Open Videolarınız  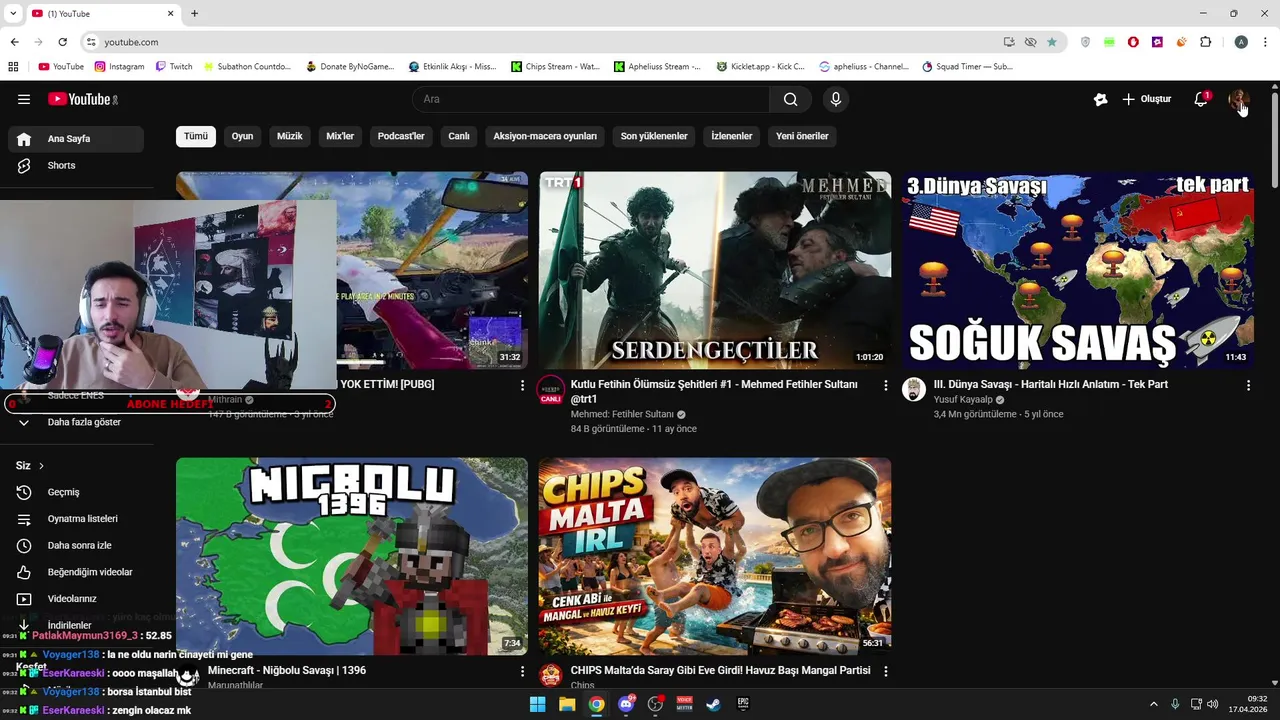(x=76, y=598)
